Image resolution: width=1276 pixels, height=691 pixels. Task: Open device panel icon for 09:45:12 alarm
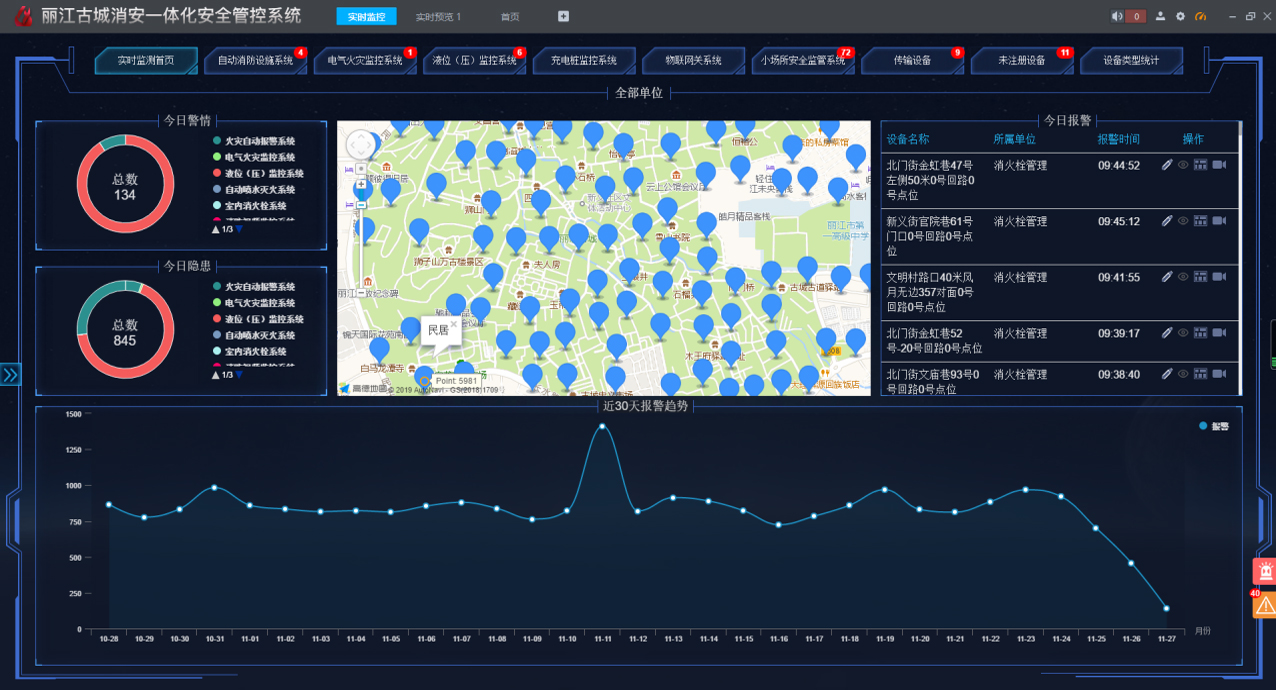[x=1201, y=221]
